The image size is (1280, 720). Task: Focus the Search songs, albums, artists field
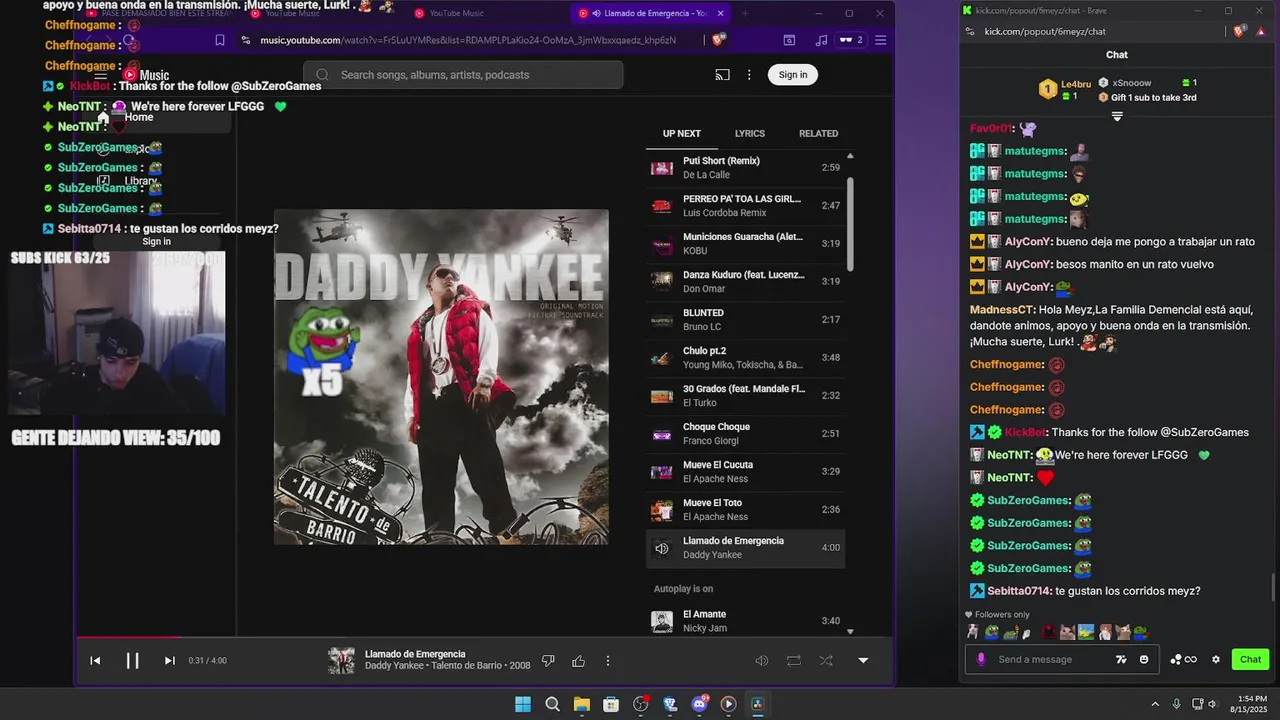[x=463, y=75]
